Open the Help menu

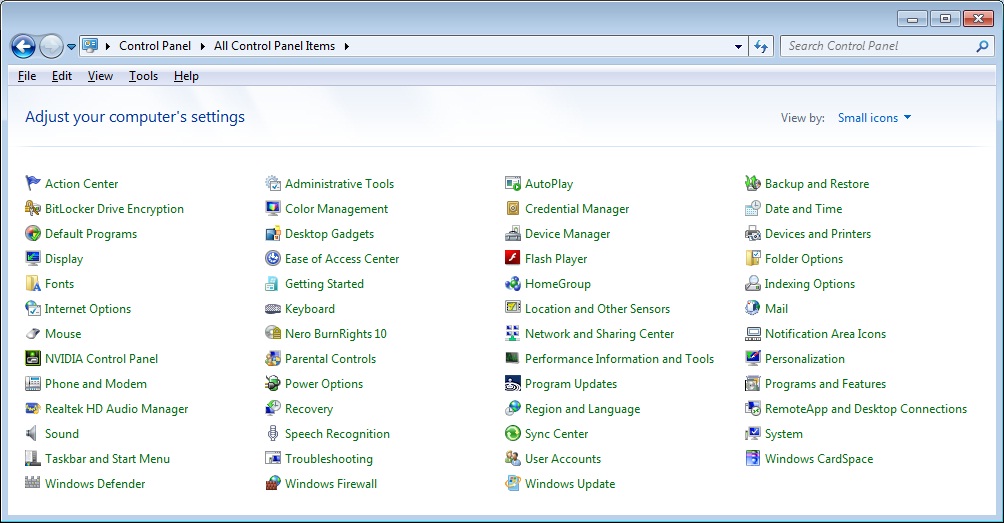pyautogui.click(x=186, y=76)
